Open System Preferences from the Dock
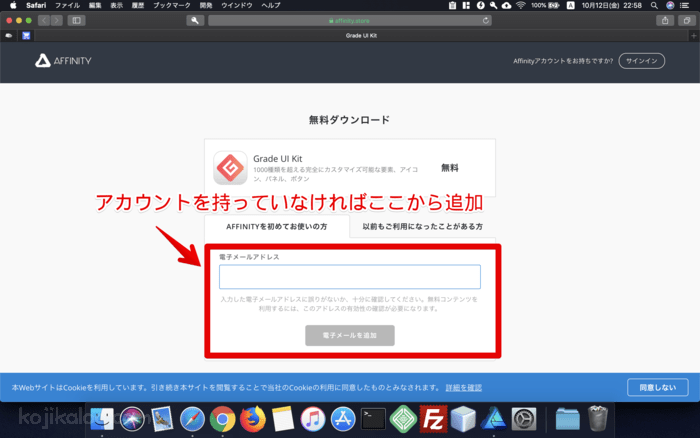Viewport: 700px width, 438px height. (x=524, y=419)
